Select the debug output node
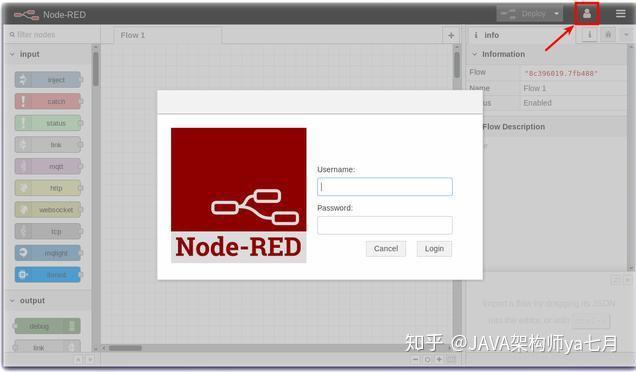Viewport: 636px width, 372px height. click(x=47, y=326)
